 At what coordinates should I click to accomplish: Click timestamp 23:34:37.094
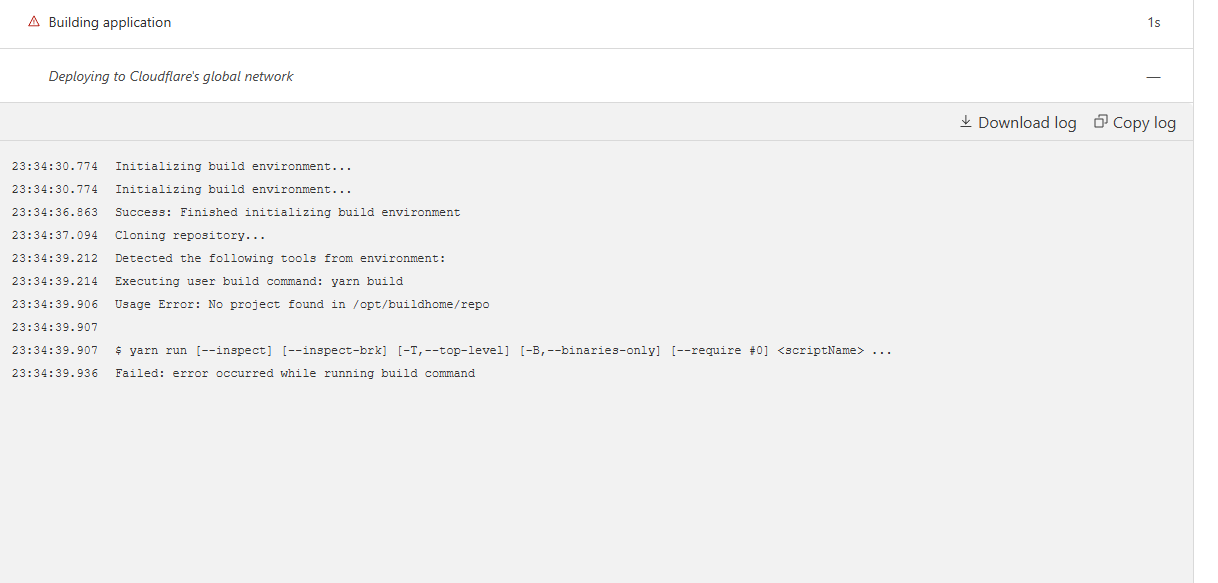pos(55,236)
